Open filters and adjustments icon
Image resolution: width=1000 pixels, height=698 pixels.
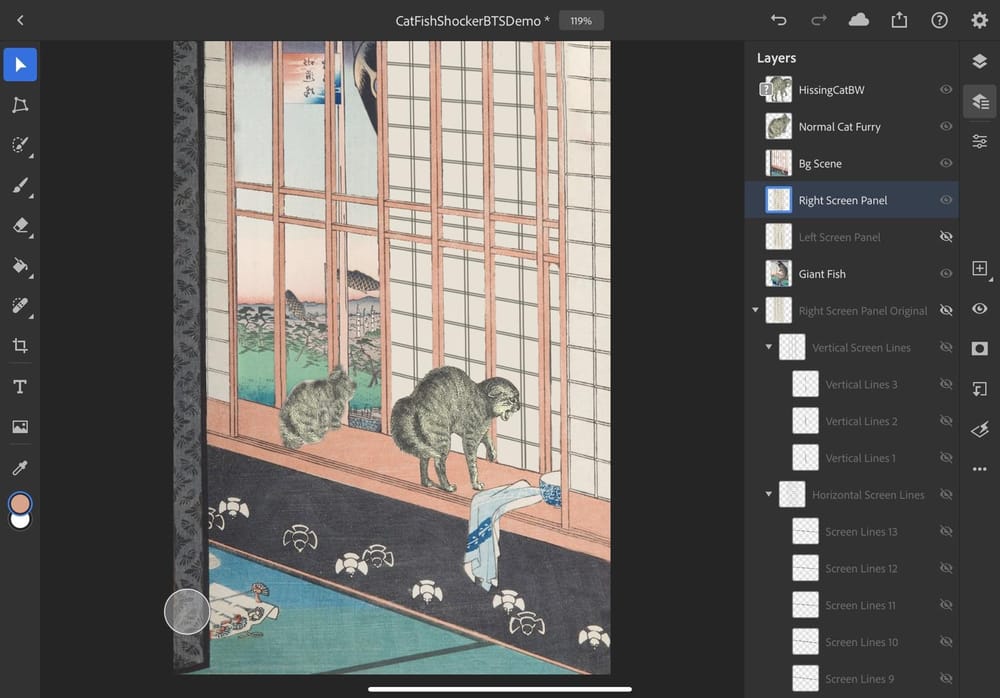coord(980,429)
